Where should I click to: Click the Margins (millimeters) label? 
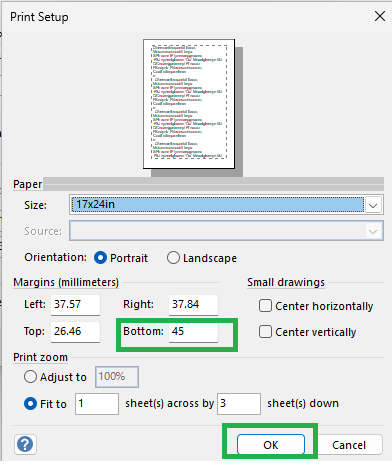click(66, 282)
